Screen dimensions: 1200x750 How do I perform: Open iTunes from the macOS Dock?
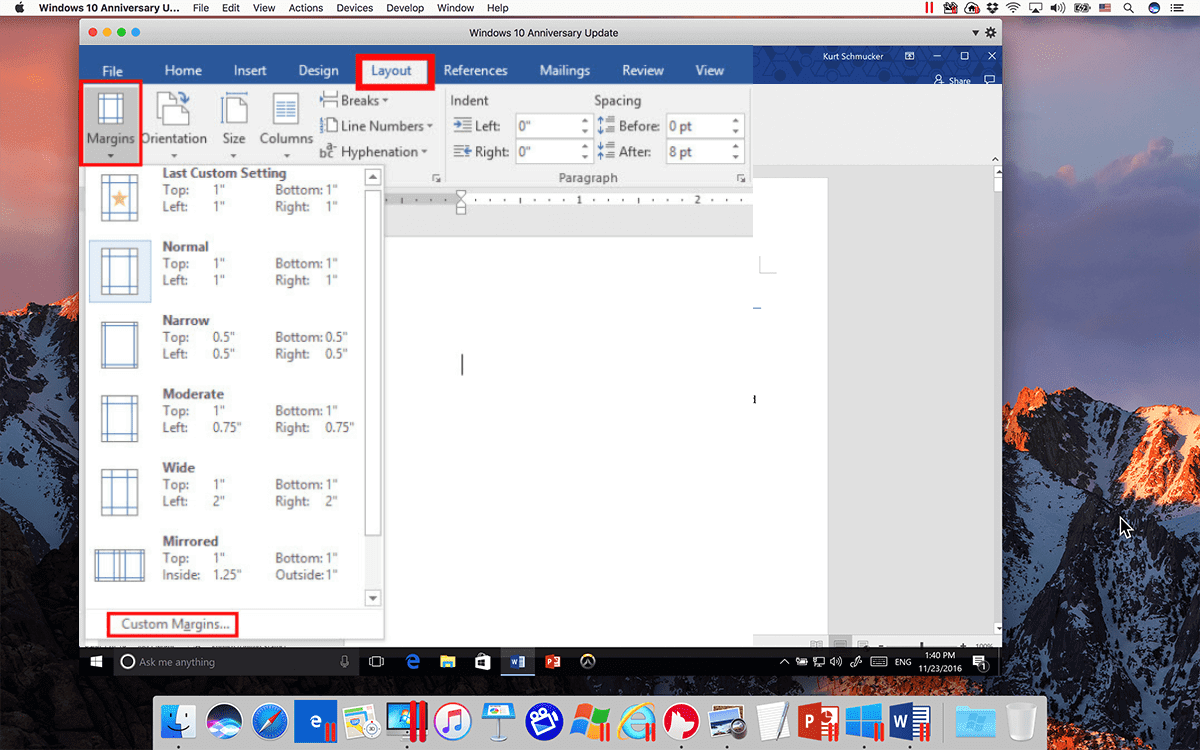click(453, 722)
